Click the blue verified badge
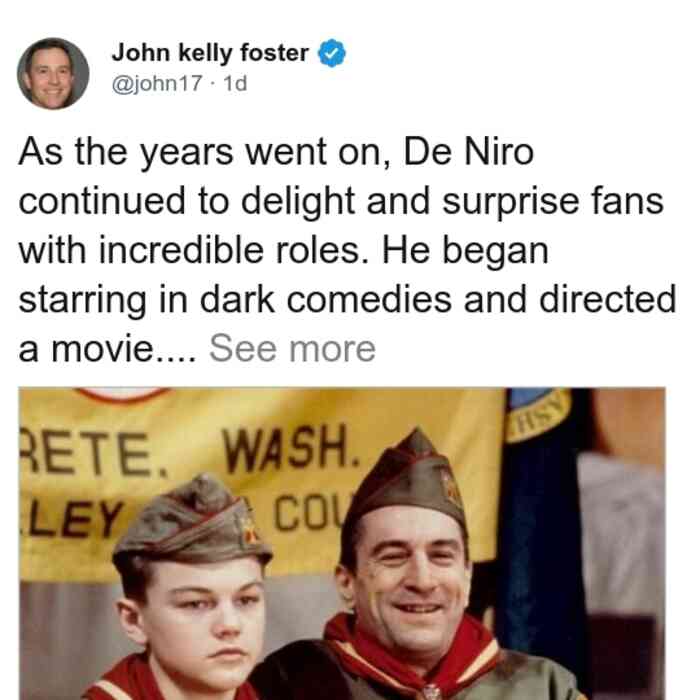The width and height of the screenshot is (700, 700). point(331,53)
